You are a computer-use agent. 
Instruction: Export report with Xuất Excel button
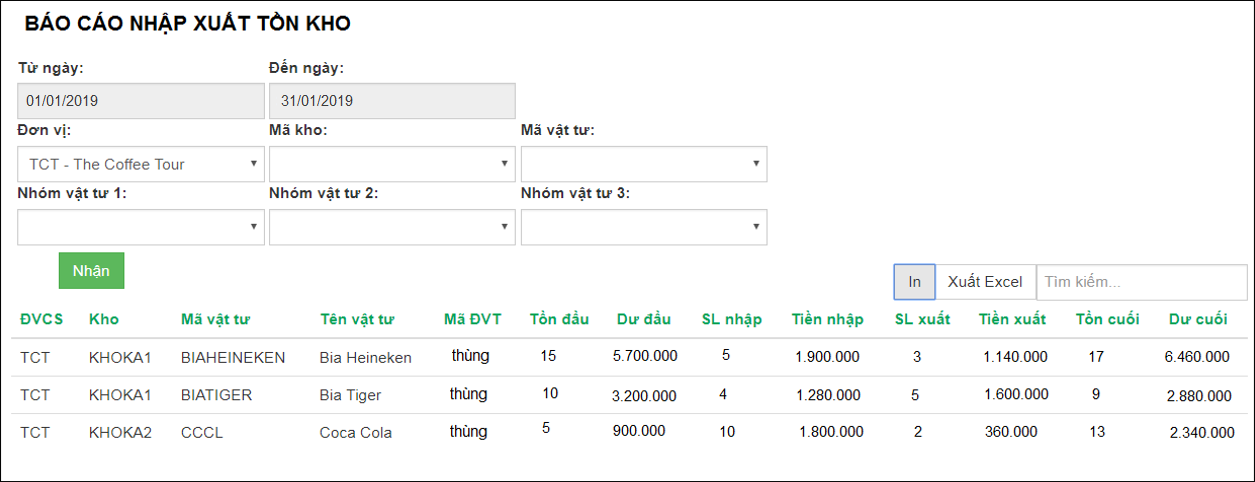(x=985, y=282)
